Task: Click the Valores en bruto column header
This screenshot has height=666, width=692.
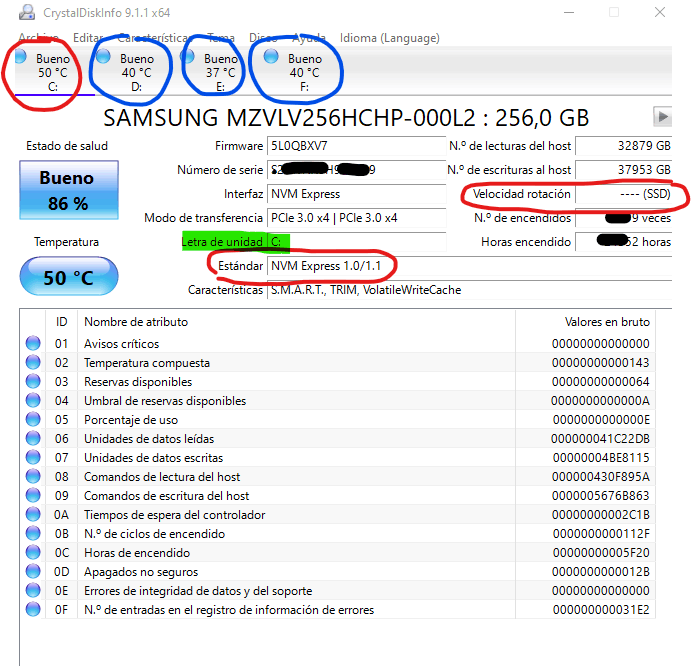Action: 585,322
